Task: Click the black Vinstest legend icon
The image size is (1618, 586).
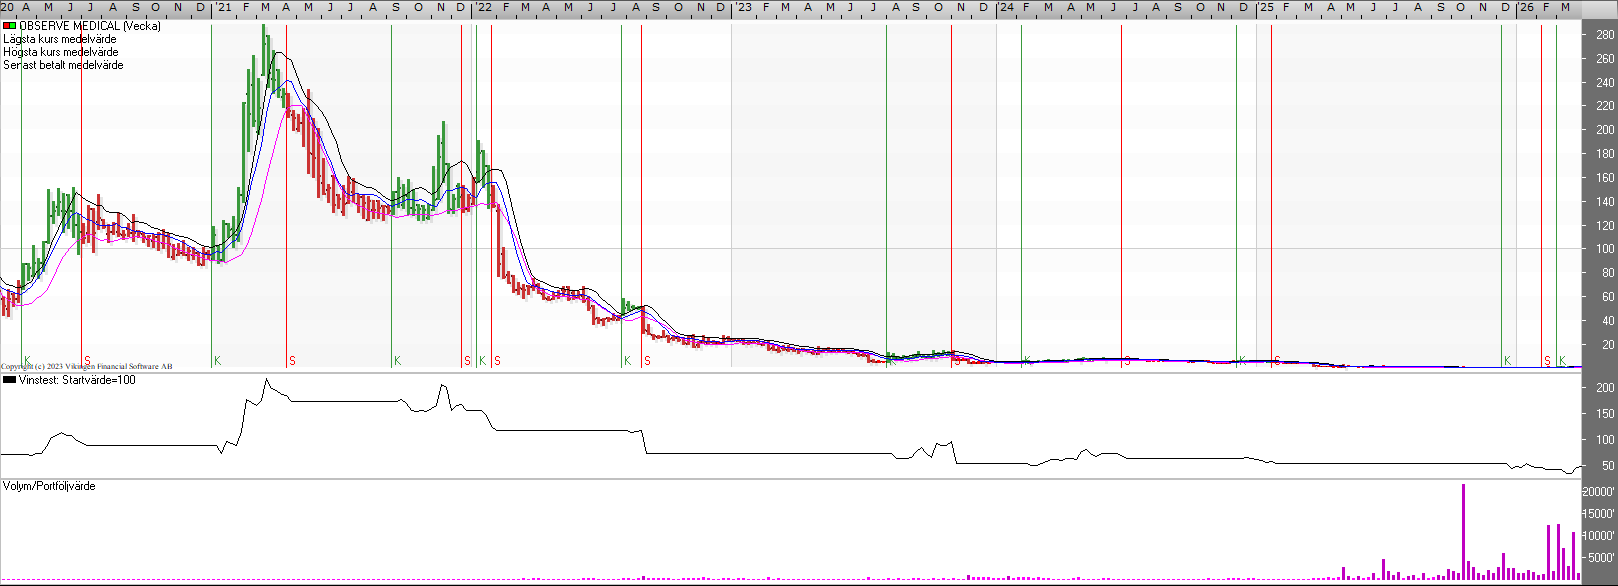Action: [9, 380]
